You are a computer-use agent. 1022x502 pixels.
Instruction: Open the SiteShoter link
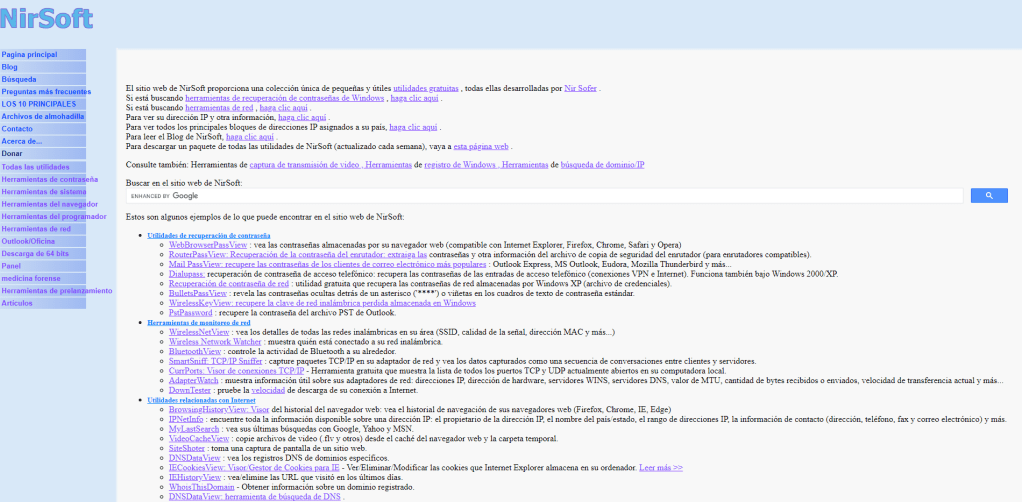tap(188, 449)
